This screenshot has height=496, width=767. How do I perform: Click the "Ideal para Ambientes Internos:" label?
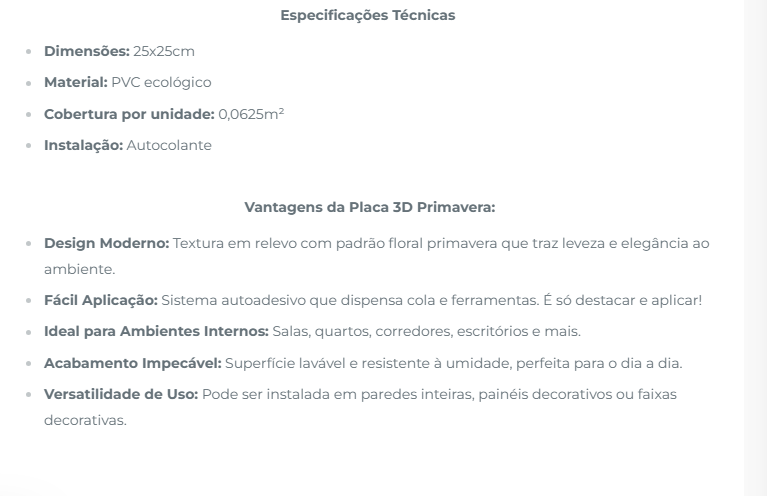155,331
